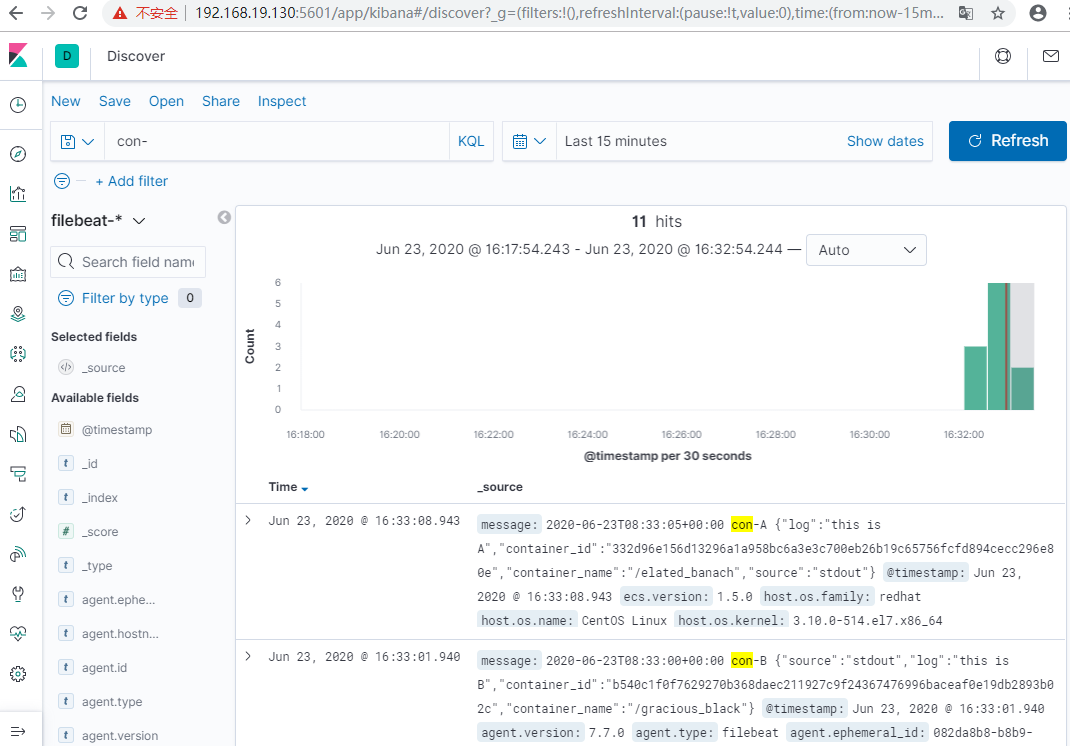This screenshot has width=1070, height=746.
Task: Click the Inspect menu item
Action: 281,101
